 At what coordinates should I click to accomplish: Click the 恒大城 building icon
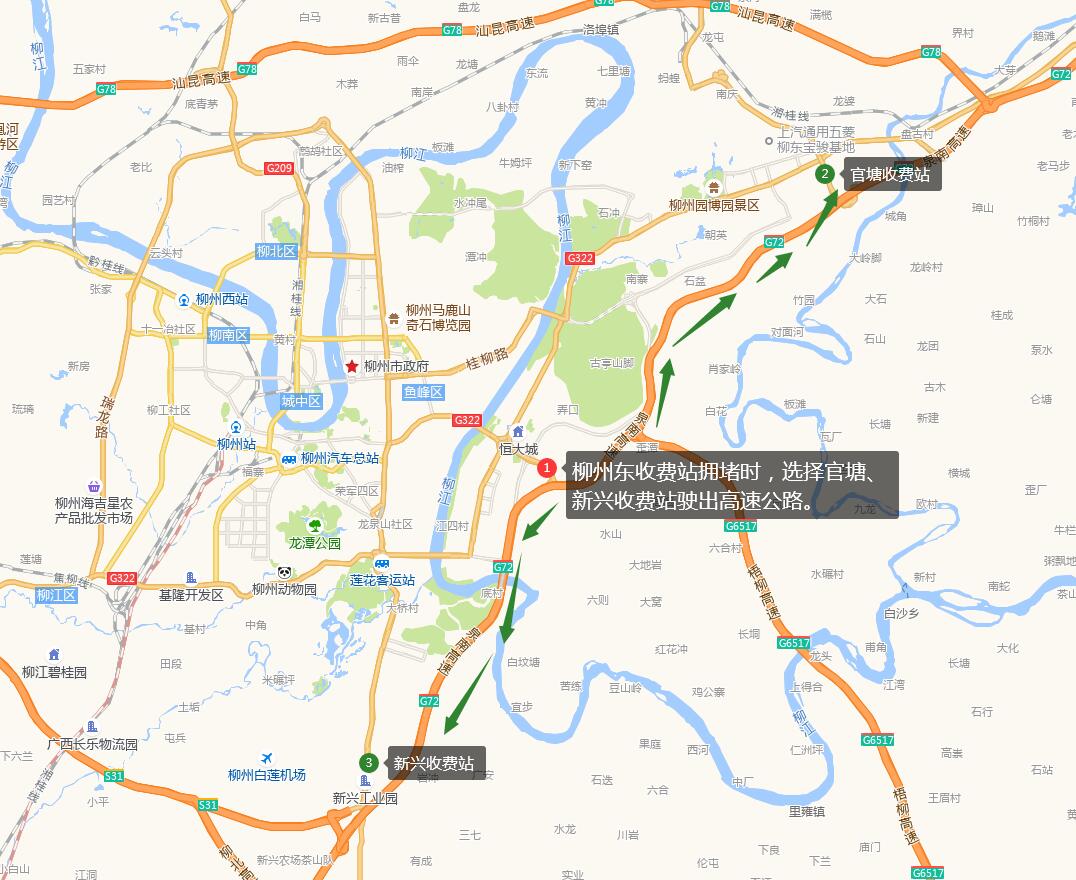click(x=518, y=431)
